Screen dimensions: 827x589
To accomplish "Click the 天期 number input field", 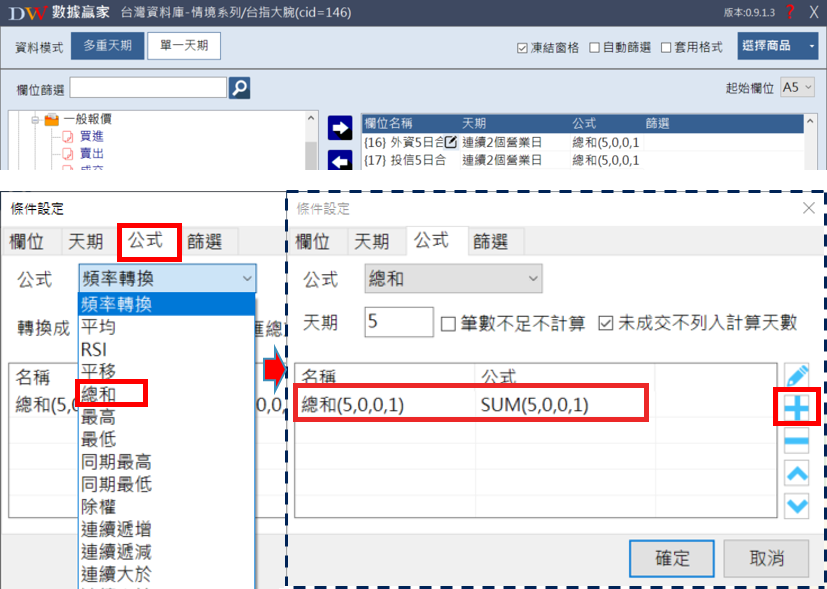I will tap(399, 323).
